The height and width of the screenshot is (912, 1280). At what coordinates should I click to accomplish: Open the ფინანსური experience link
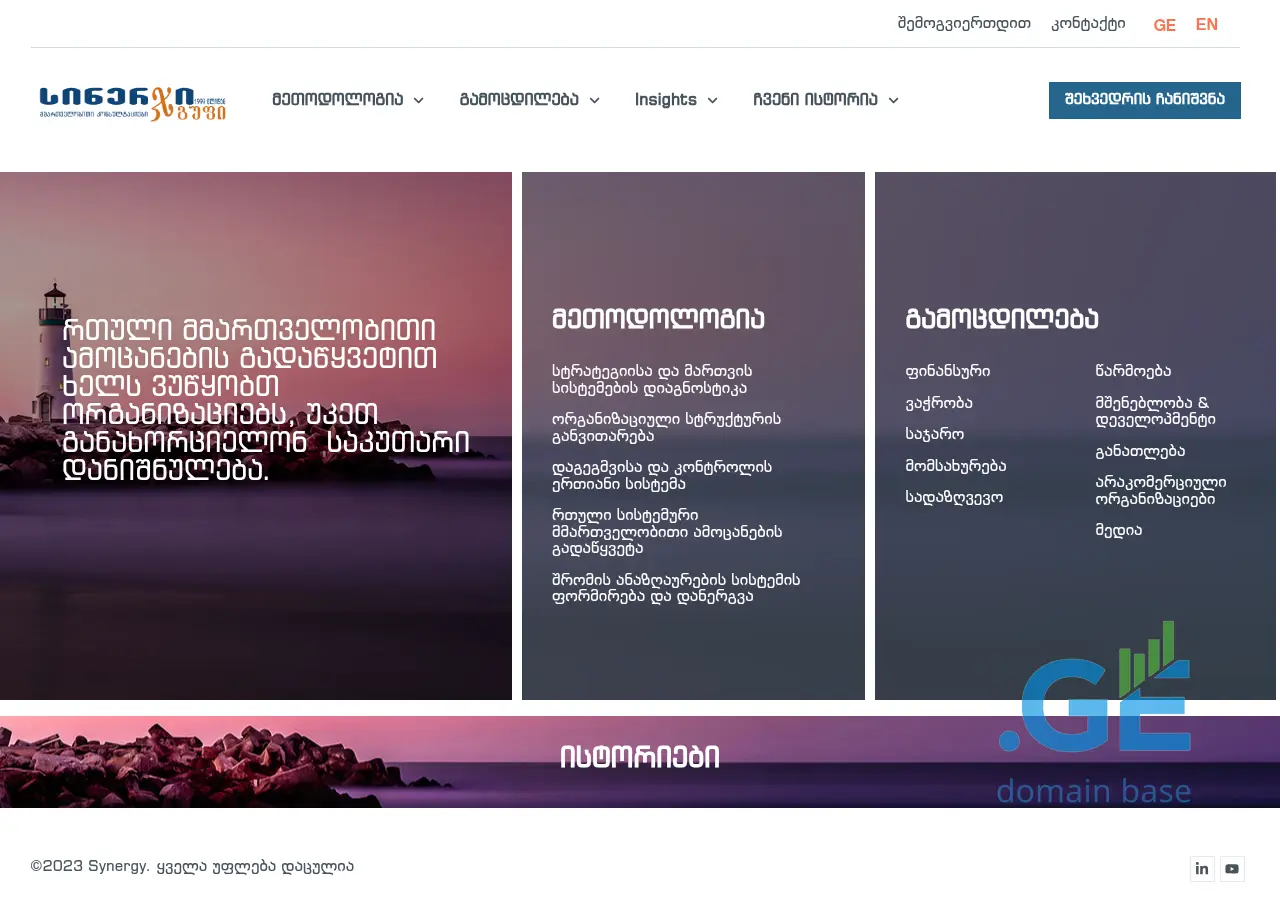[x=947, y=372]
